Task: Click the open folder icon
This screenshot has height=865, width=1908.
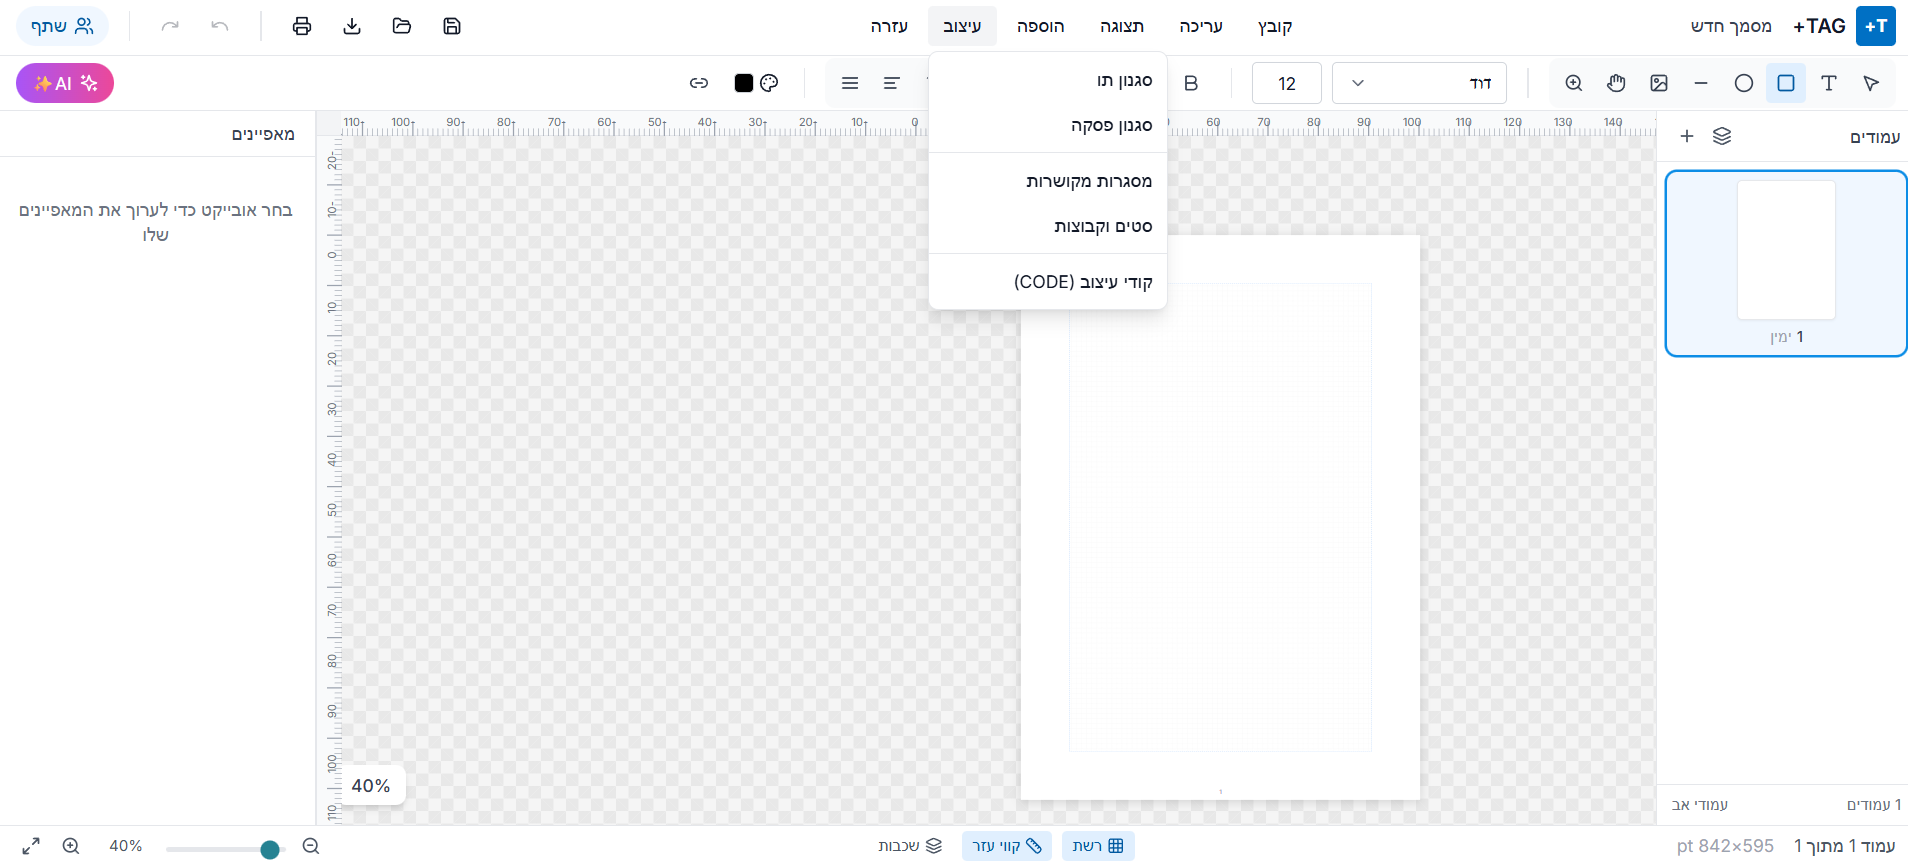Action: pos(402,26)
